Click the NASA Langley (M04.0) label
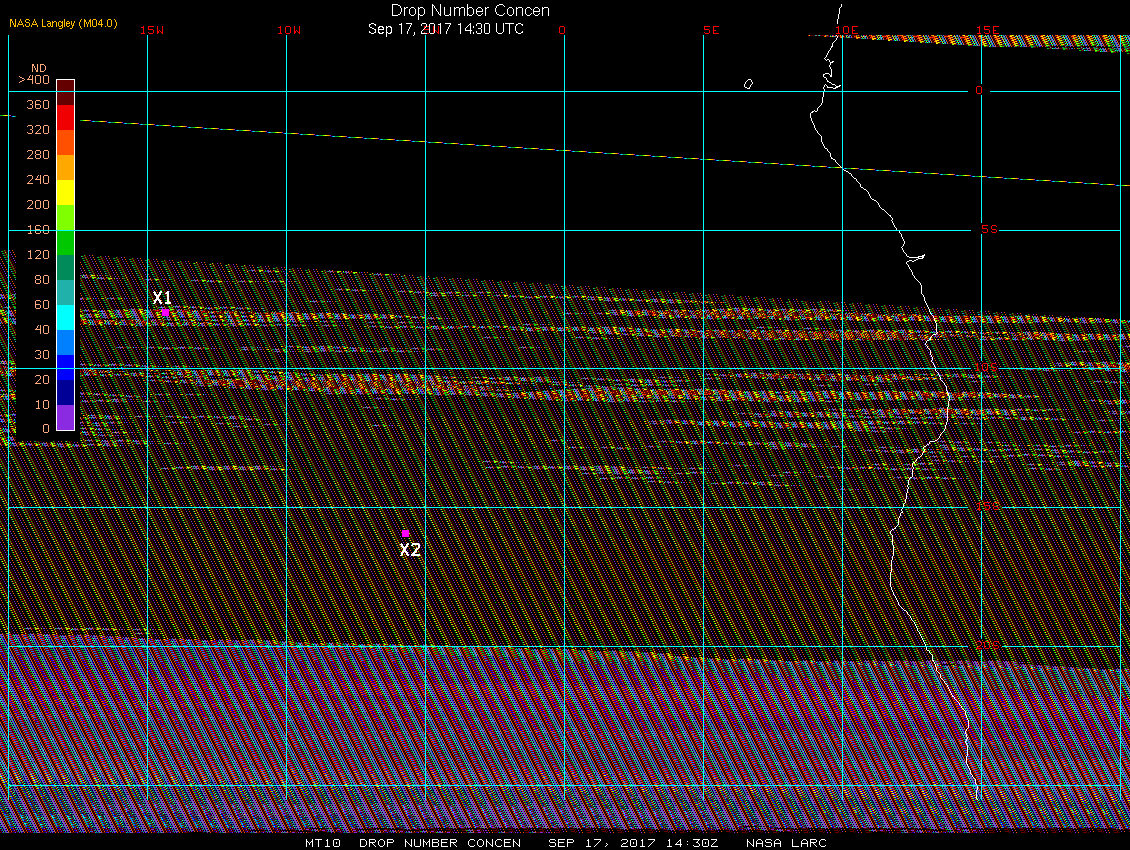This screenshot has width=1130, height=850. coord(63,22)
